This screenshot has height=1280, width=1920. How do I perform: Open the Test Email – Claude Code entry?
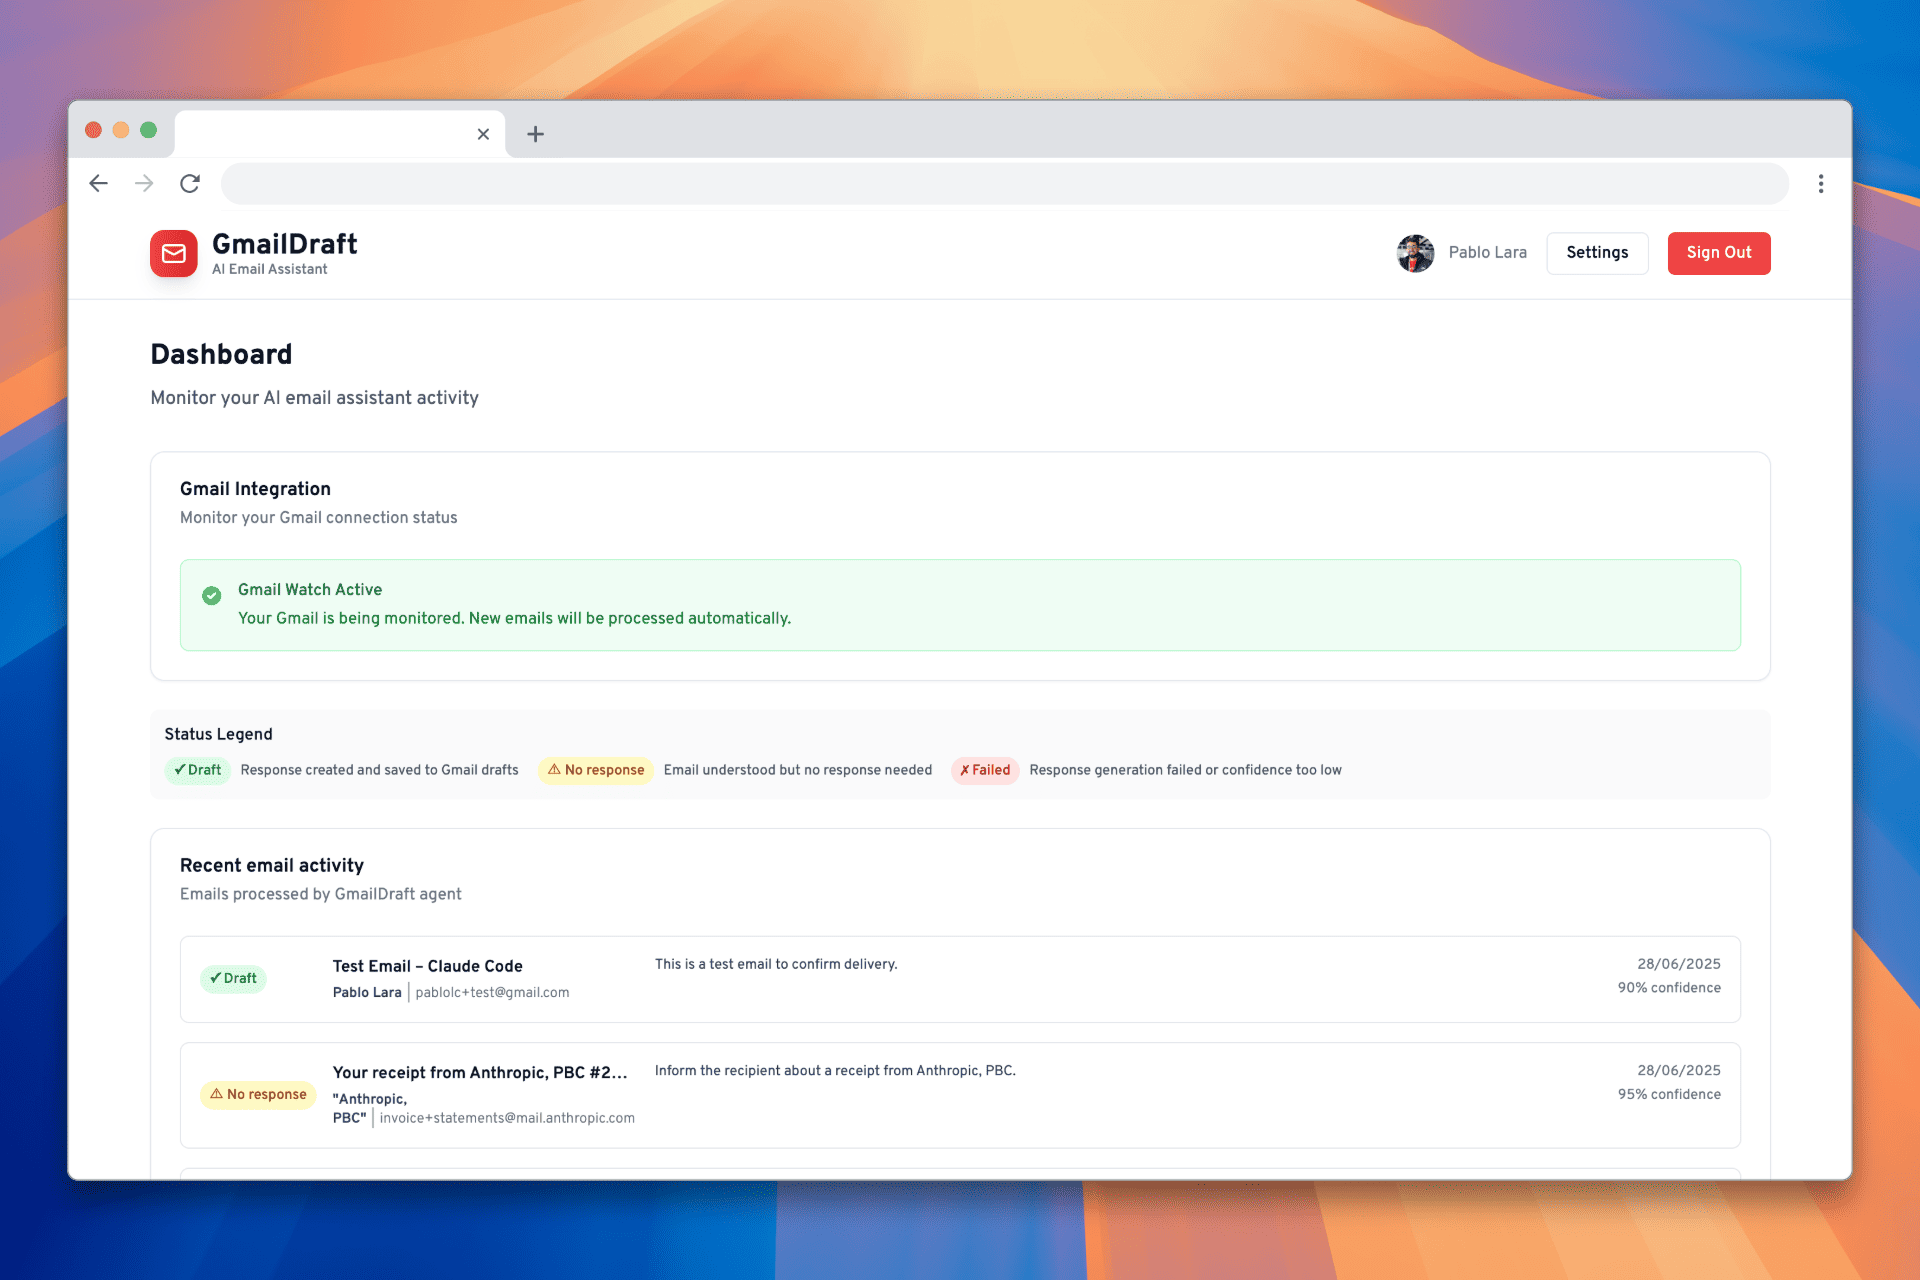(x=427, y=966)
